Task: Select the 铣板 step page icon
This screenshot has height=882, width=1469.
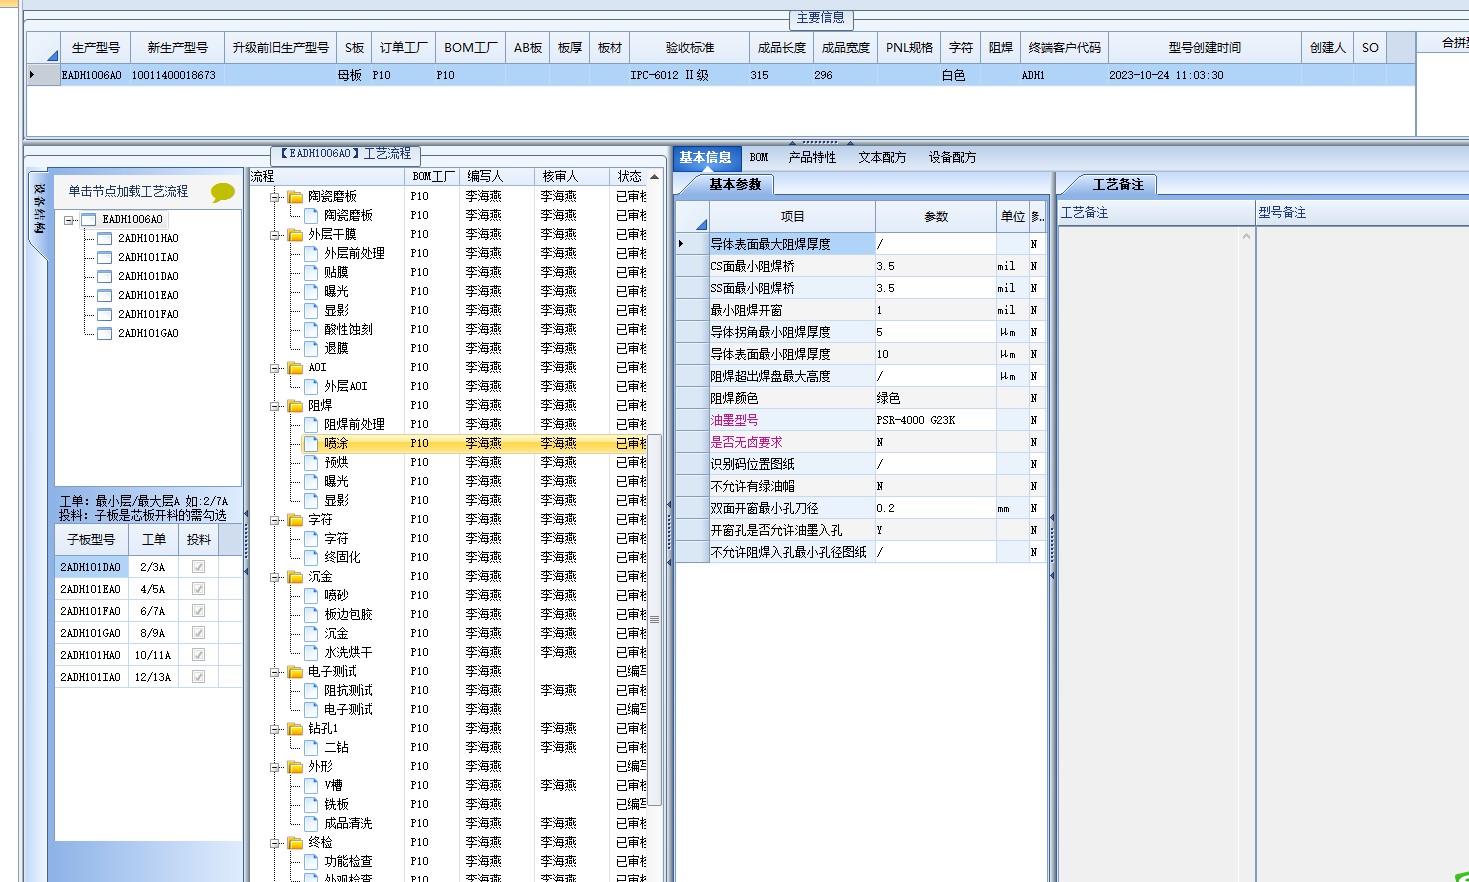Action: 311,804
